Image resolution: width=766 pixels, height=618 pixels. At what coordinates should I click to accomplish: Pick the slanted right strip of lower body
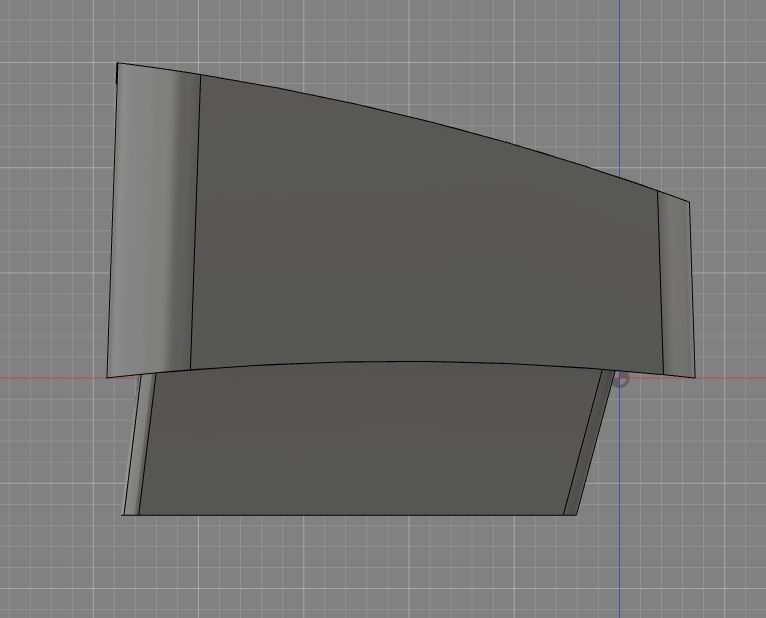tap(590, 445)
